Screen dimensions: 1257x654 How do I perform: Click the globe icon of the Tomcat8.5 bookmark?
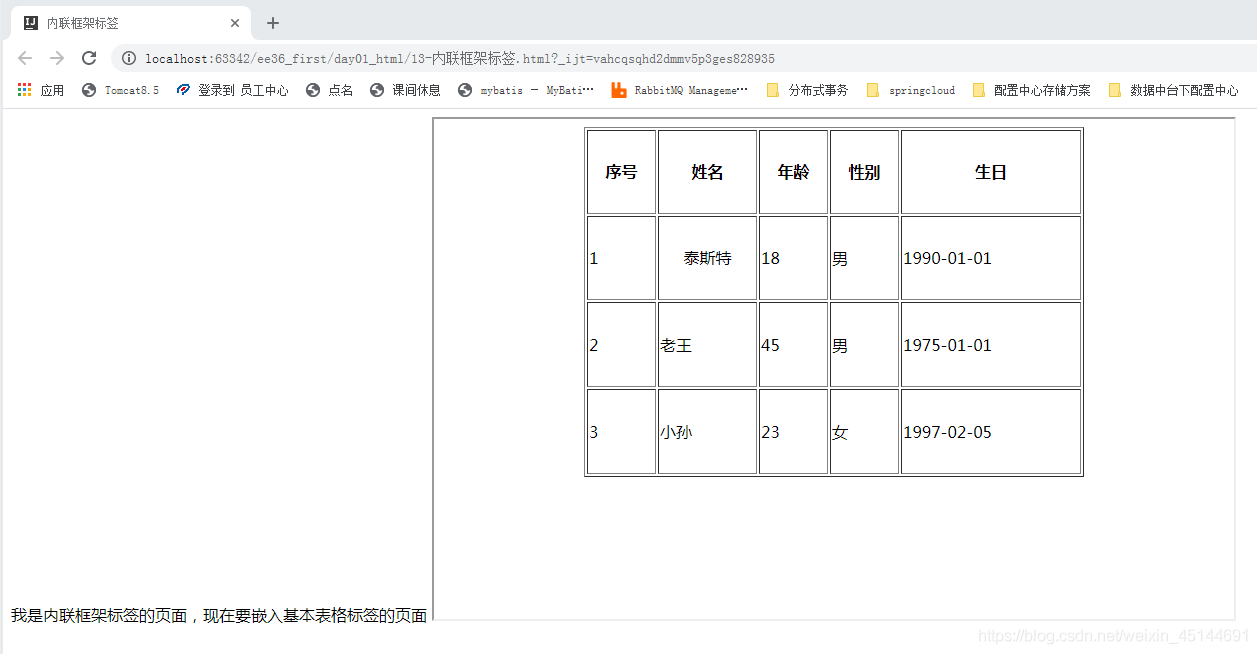tap(89, 90)
